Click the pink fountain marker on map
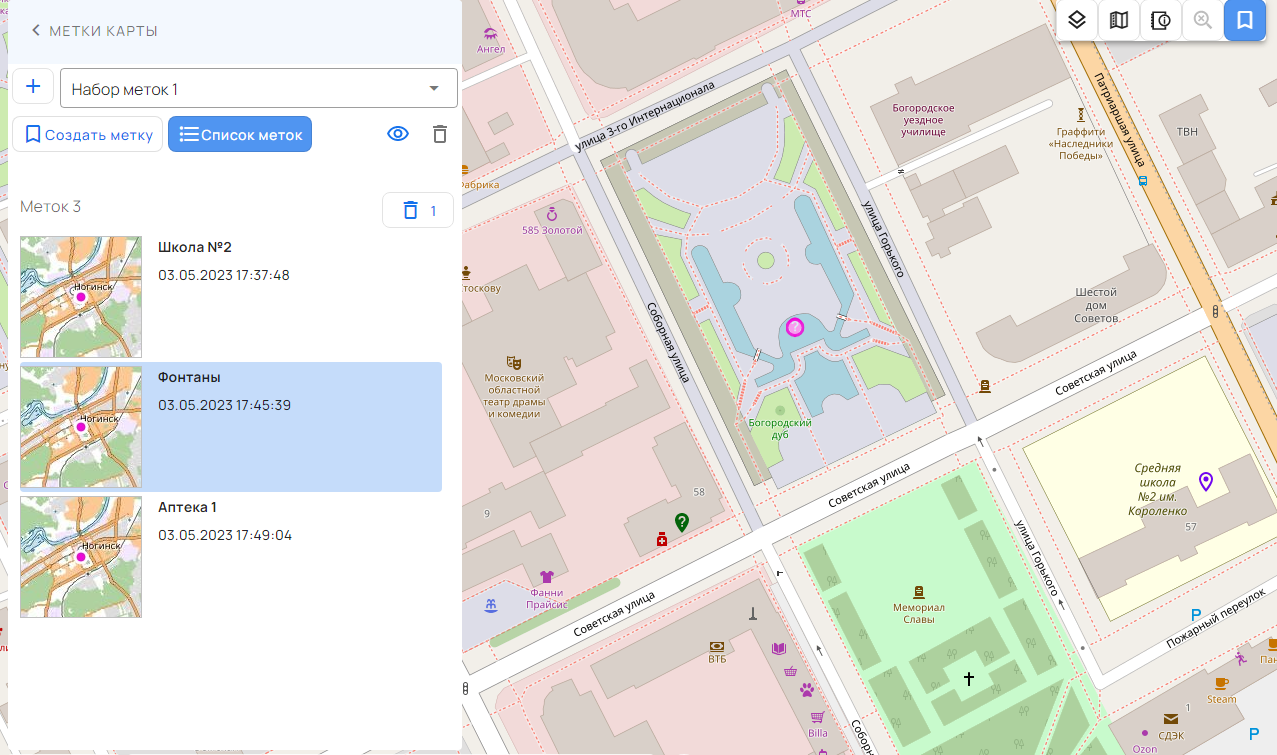 795,327
